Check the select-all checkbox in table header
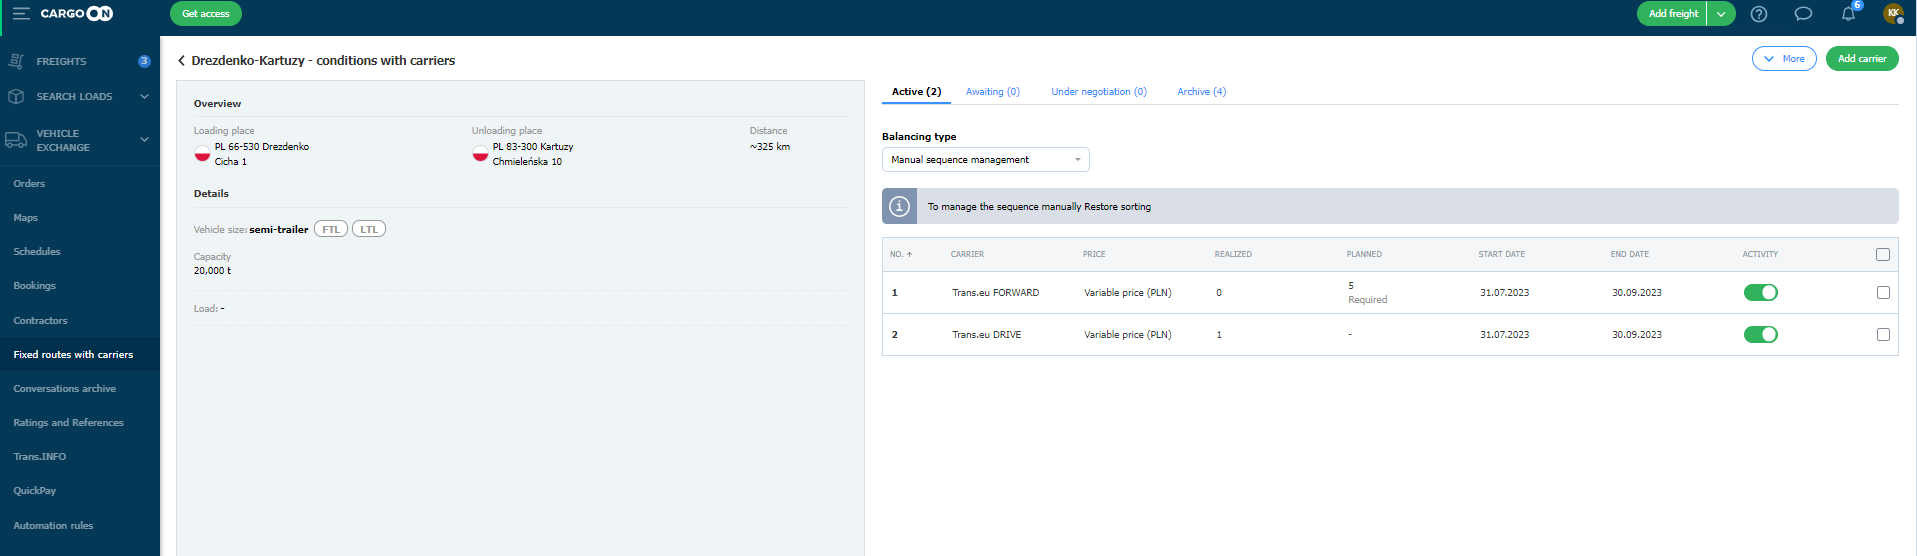Image resolution: width=1917 pixels, height=556 pixels. [x=1883, y=255]
